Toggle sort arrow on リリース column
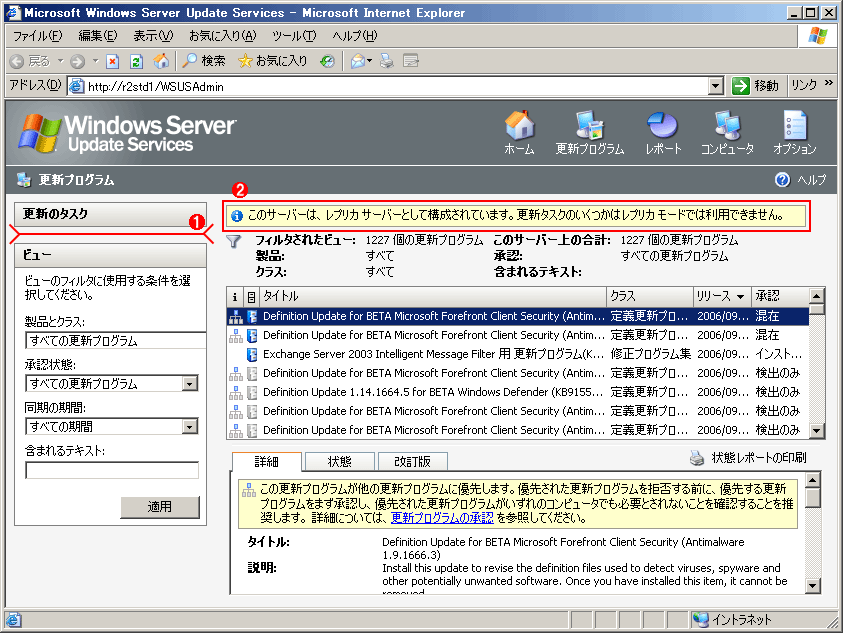The image size is (843, 633). pos(740,297)
